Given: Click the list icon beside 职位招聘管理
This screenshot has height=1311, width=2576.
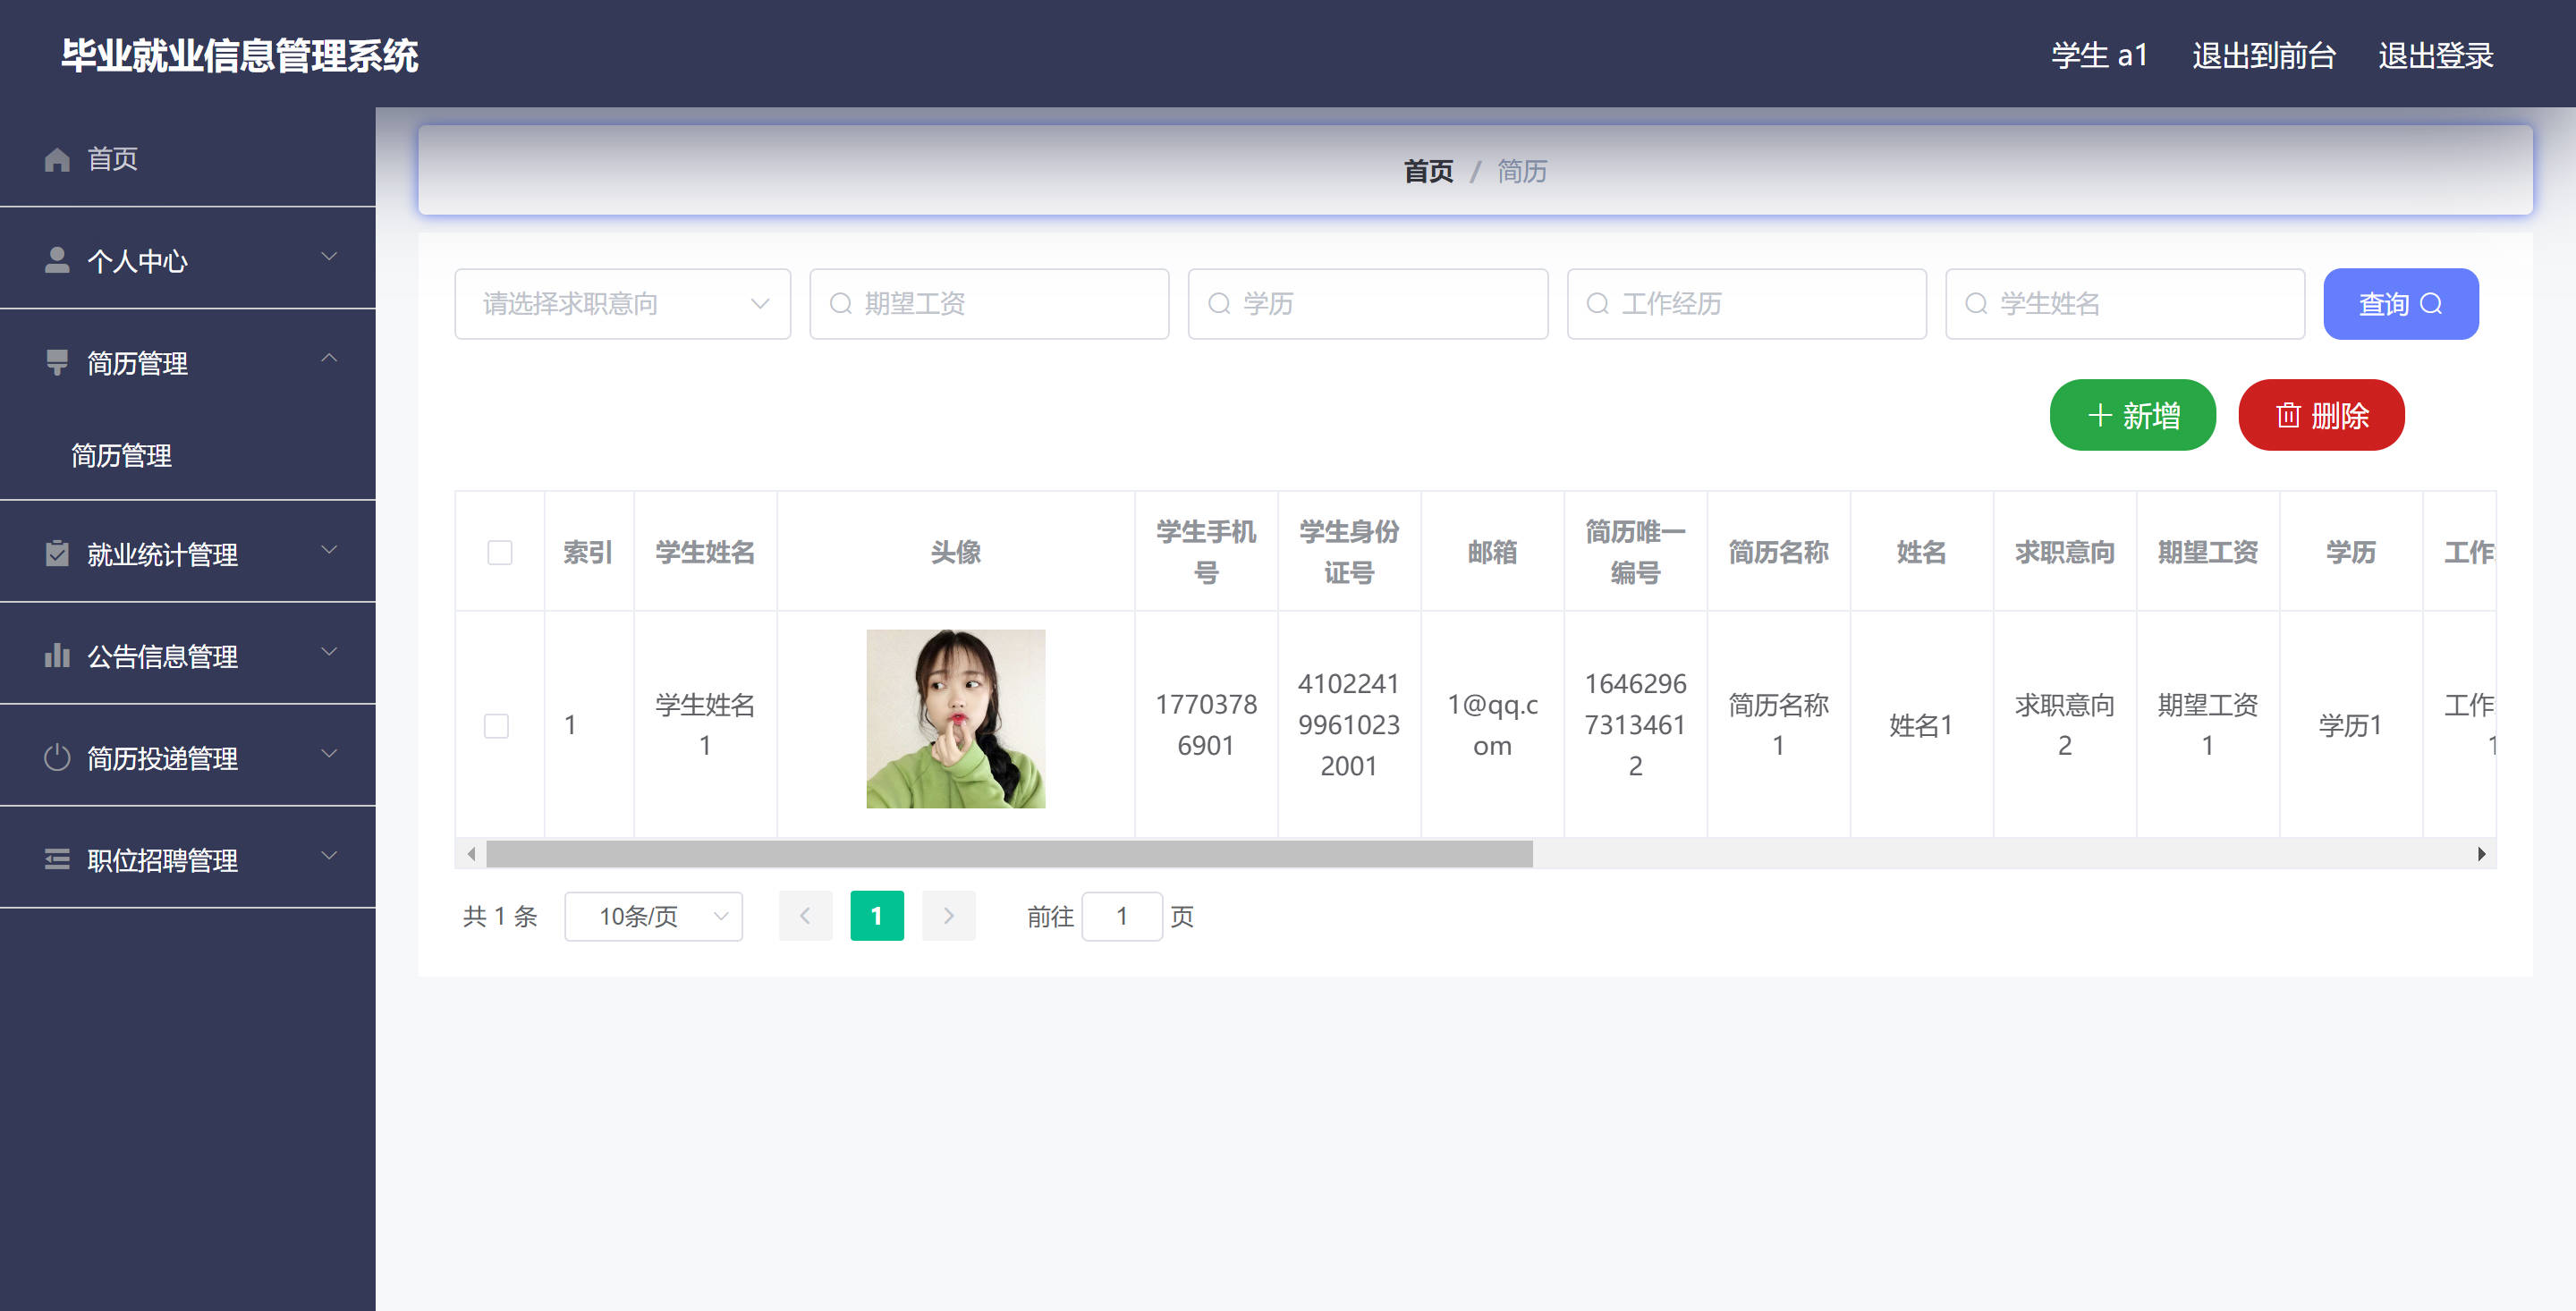Looking at the screenshot, I should click(x=57, y=859).
